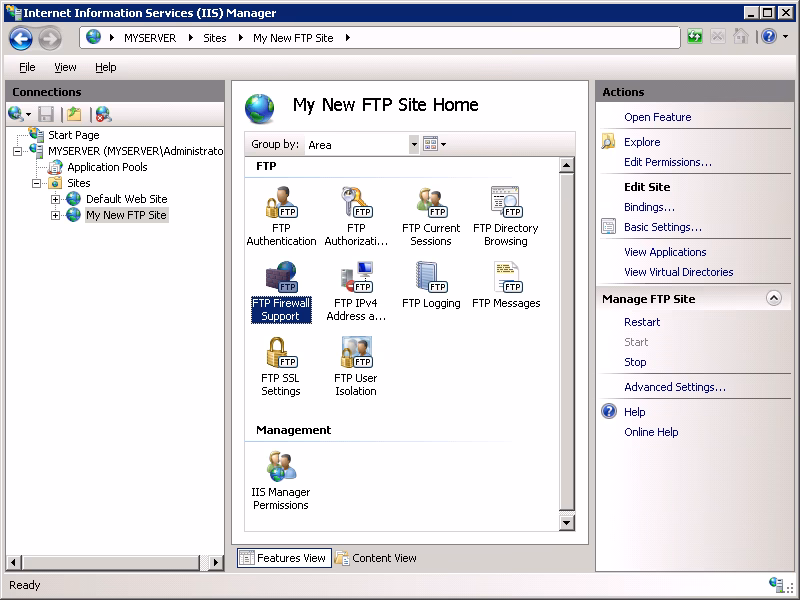Click the Open Feature action link
Image resolution: width=800 pixels, height=600 pixels.
[x=658, y=117]
